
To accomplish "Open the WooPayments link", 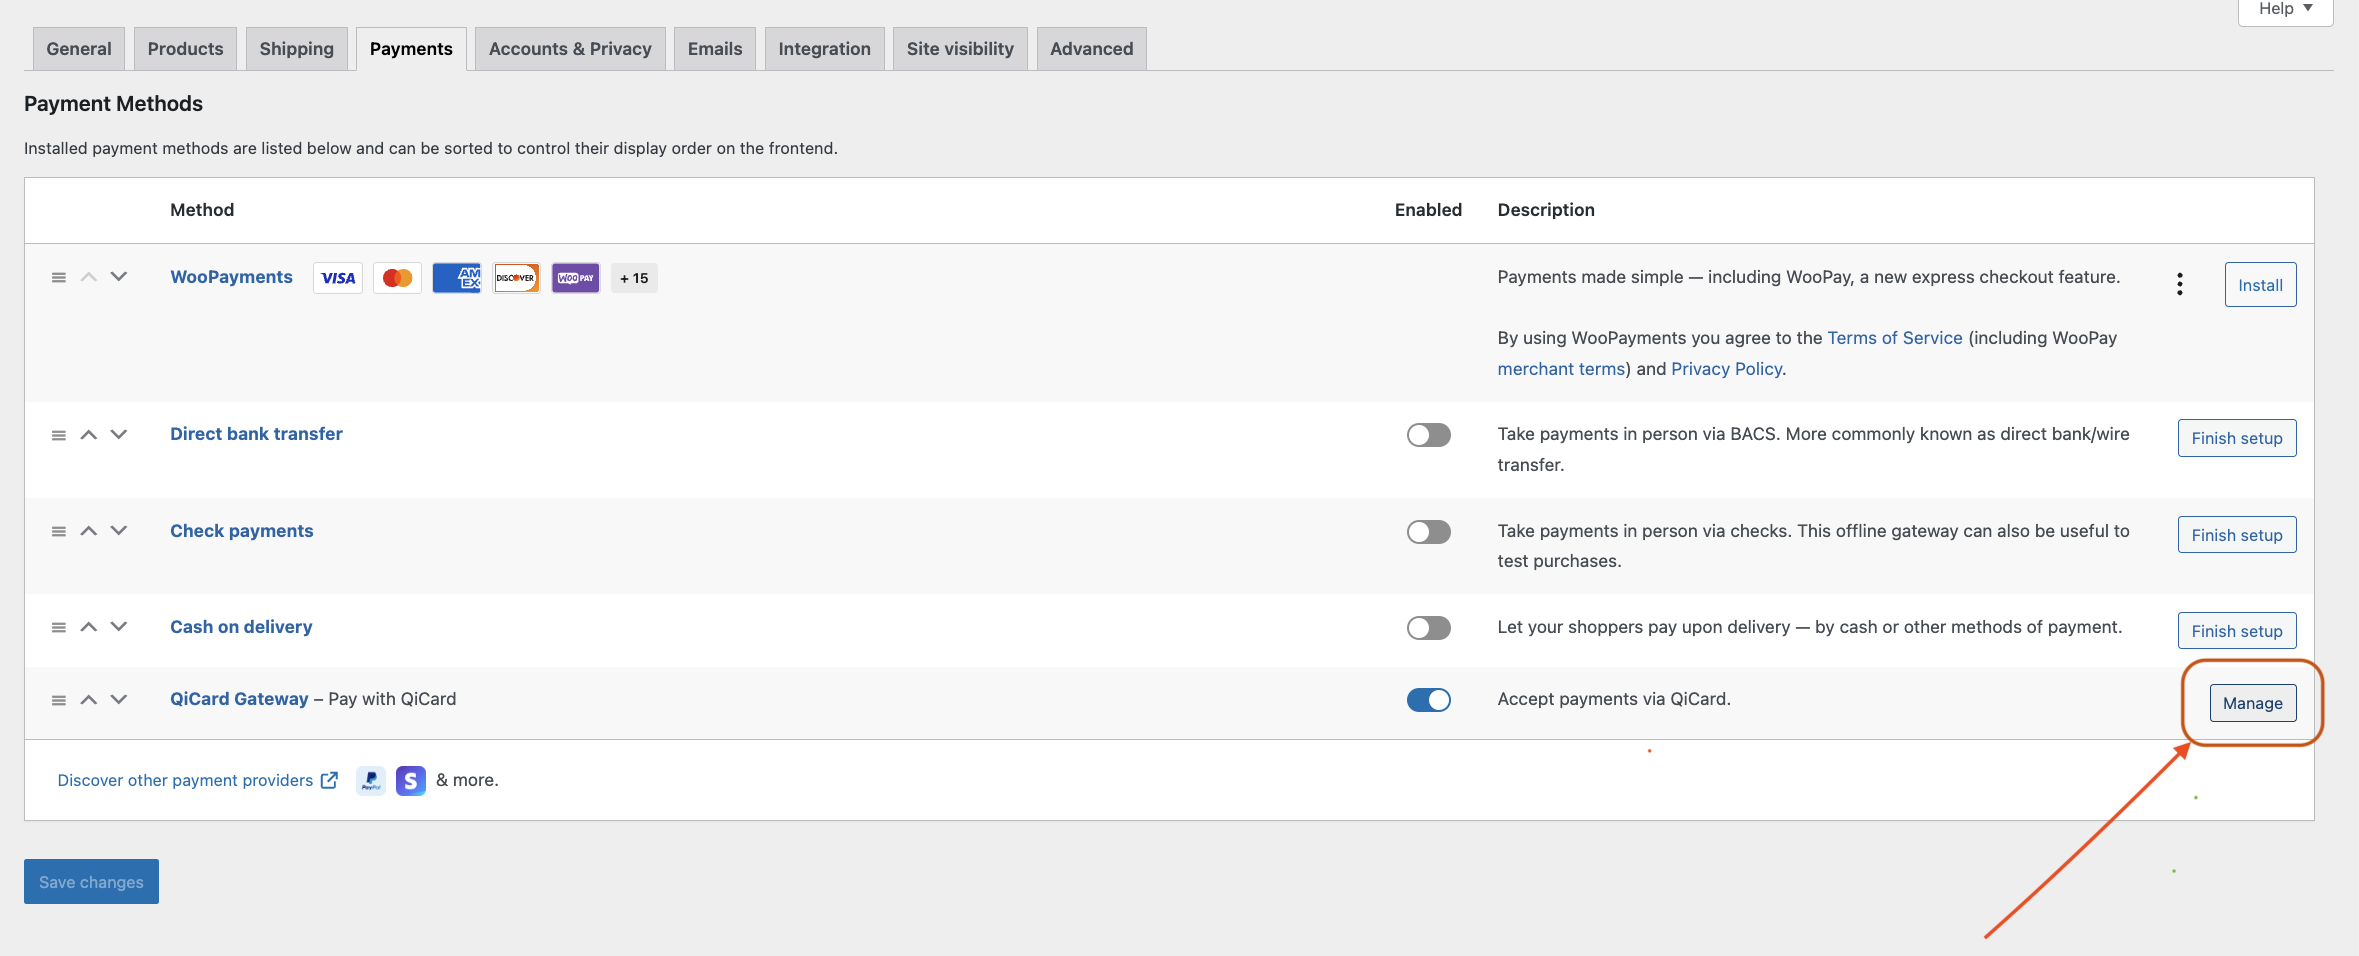I will 231,277.
